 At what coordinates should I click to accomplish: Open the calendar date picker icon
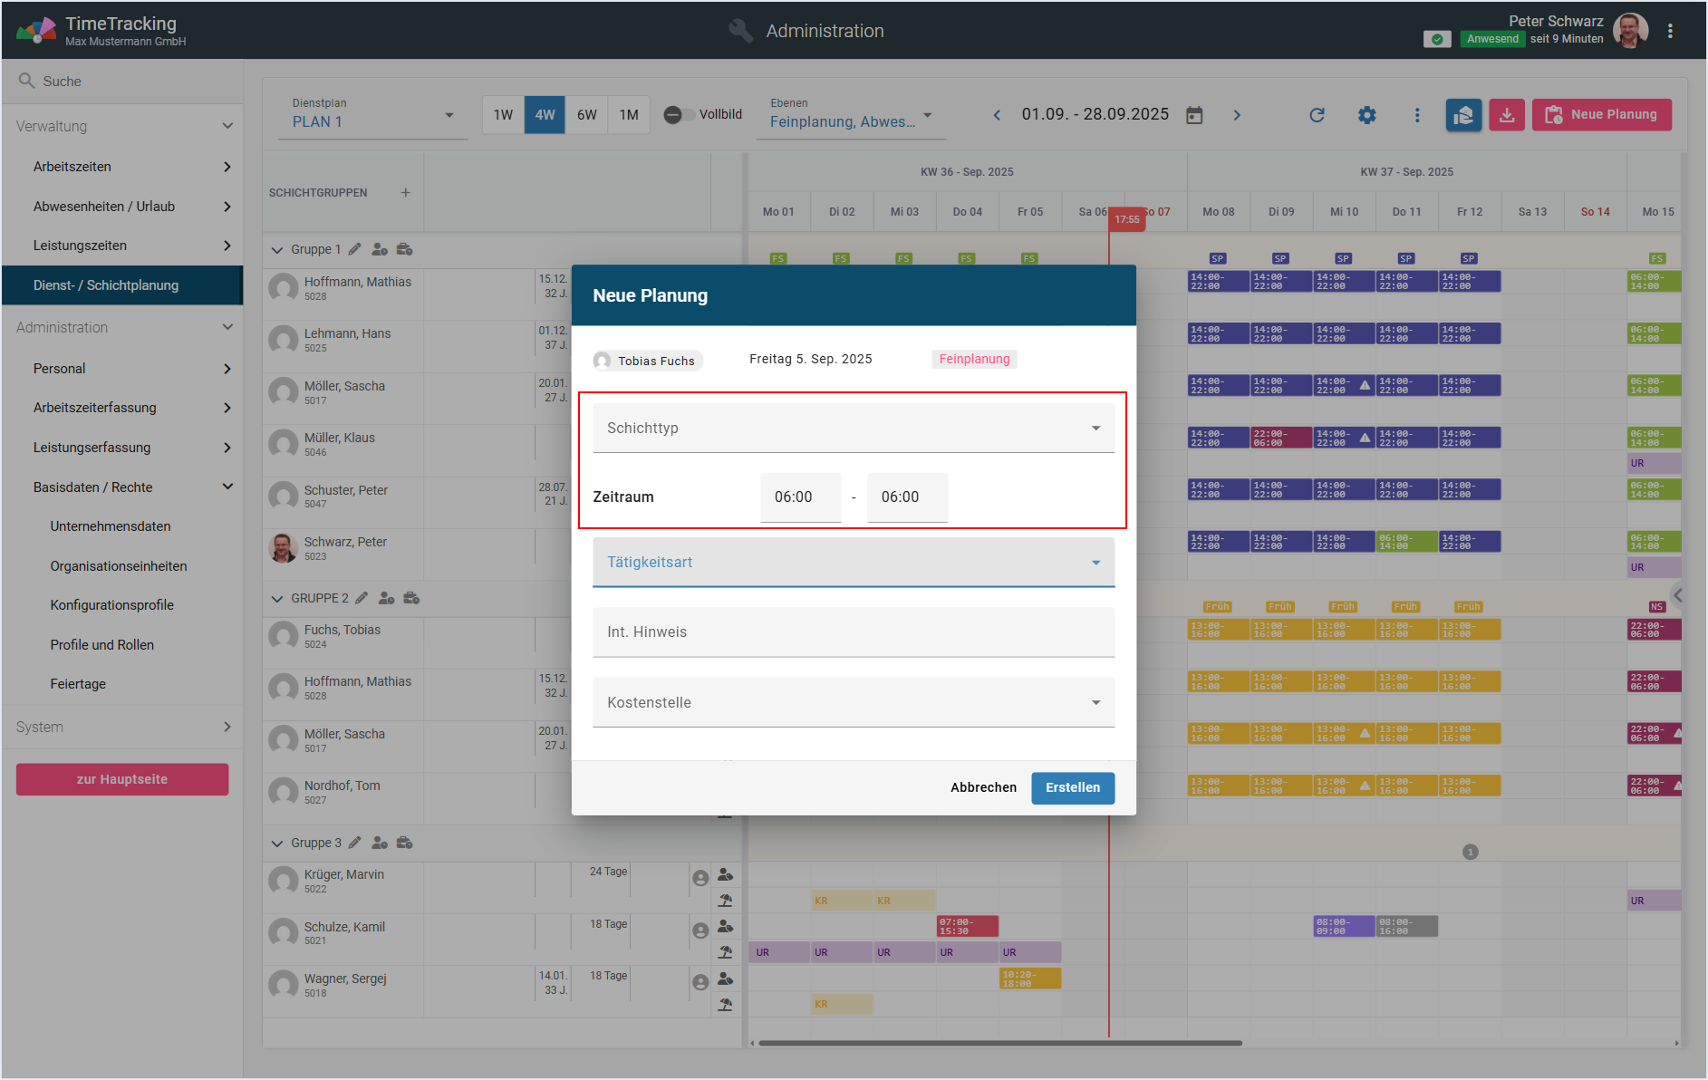(1194, 115)
